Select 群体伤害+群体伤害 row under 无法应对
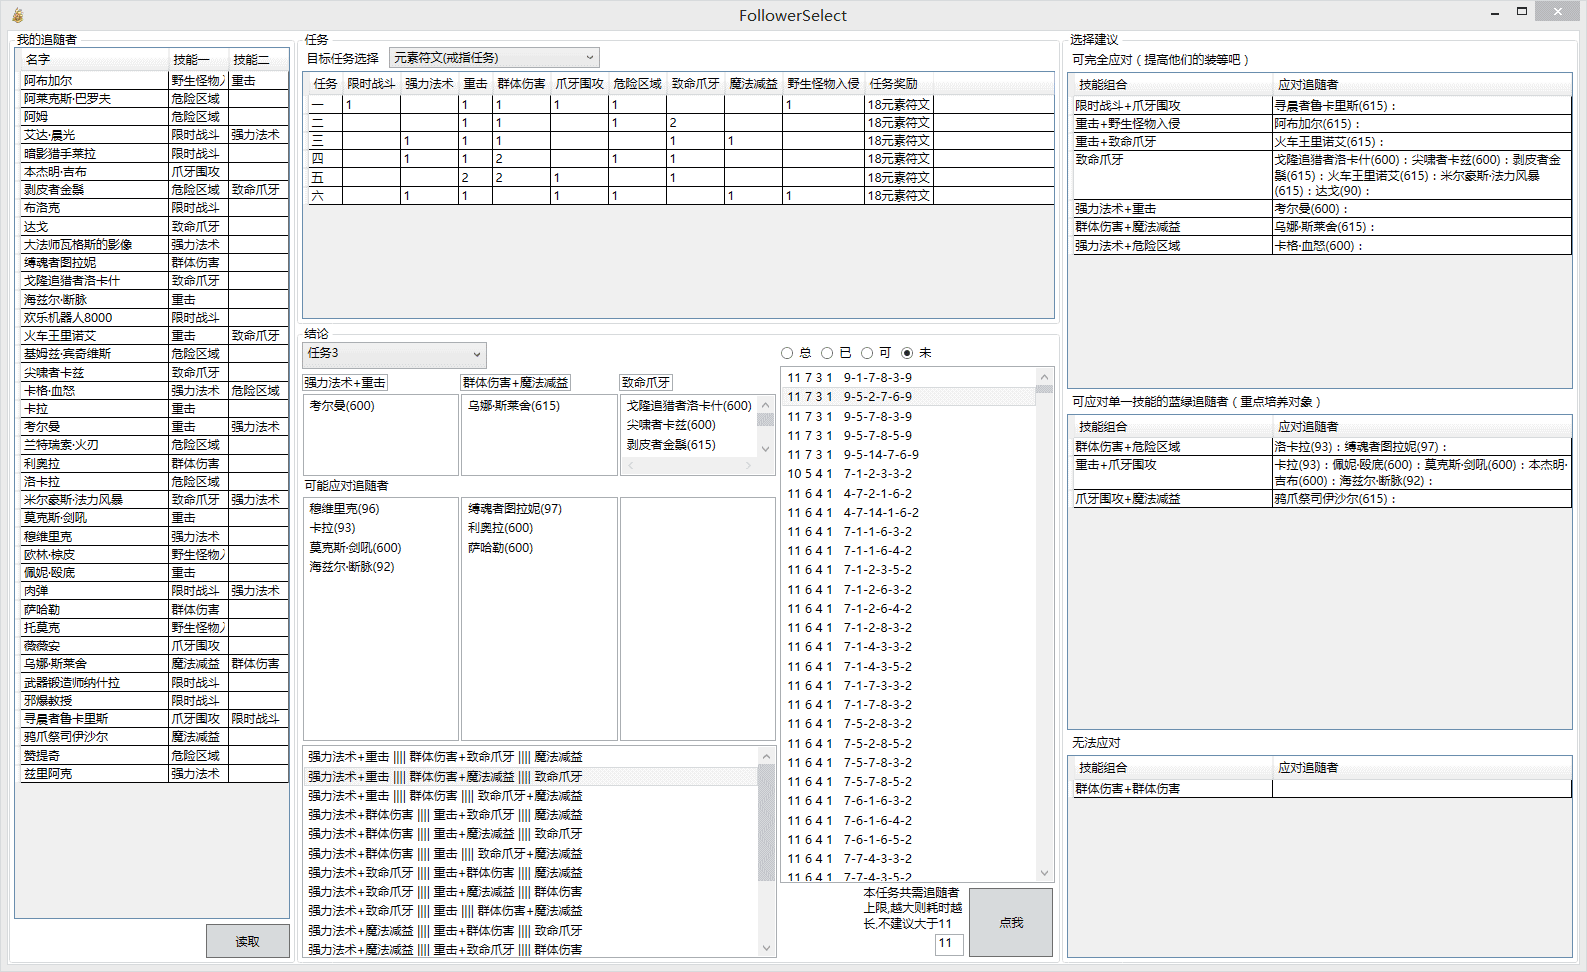Viewport: 1587px width, 972px height. coord(1321,789)
